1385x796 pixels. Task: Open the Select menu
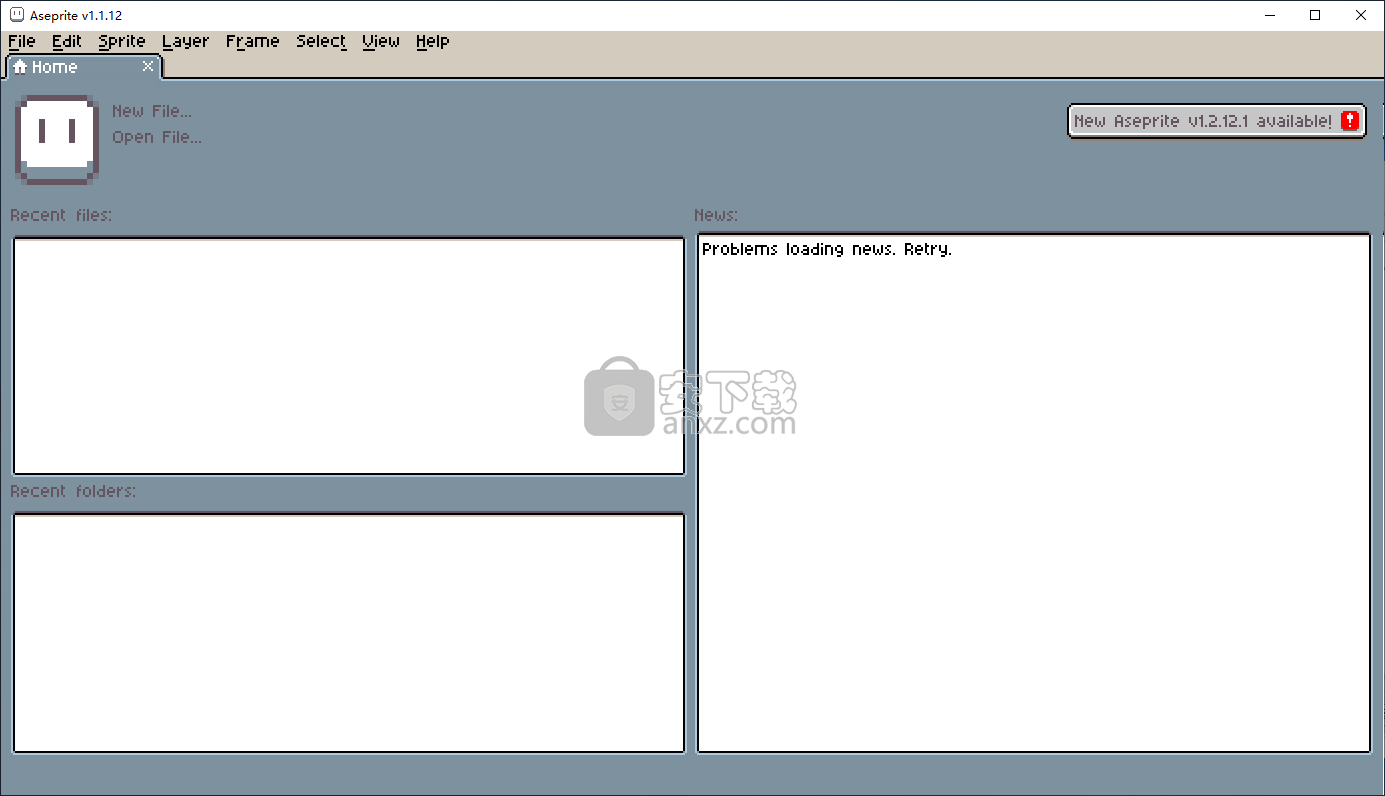pos(321,41)
